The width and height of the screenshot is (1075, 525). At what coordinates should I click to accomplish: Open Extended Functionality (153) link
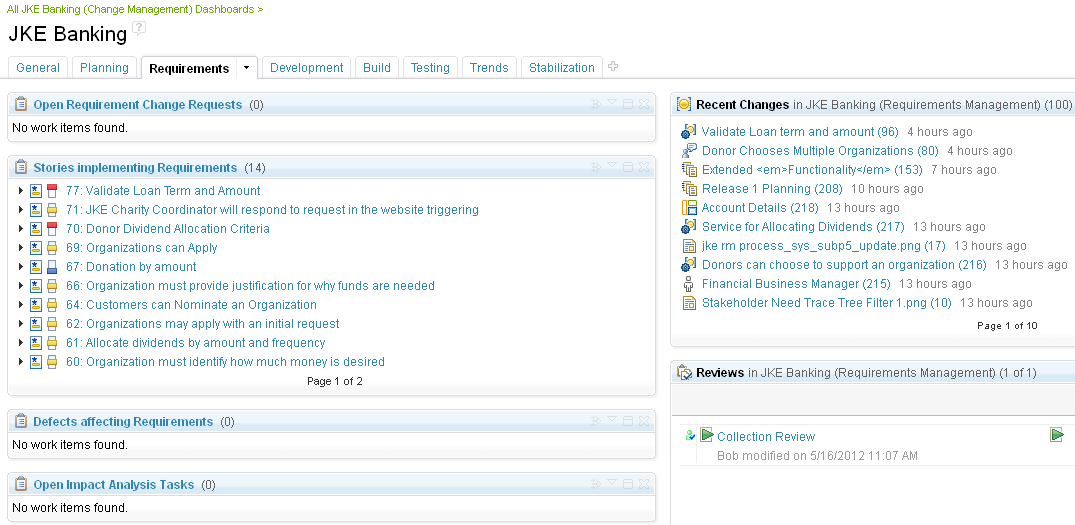coord(812,170)
